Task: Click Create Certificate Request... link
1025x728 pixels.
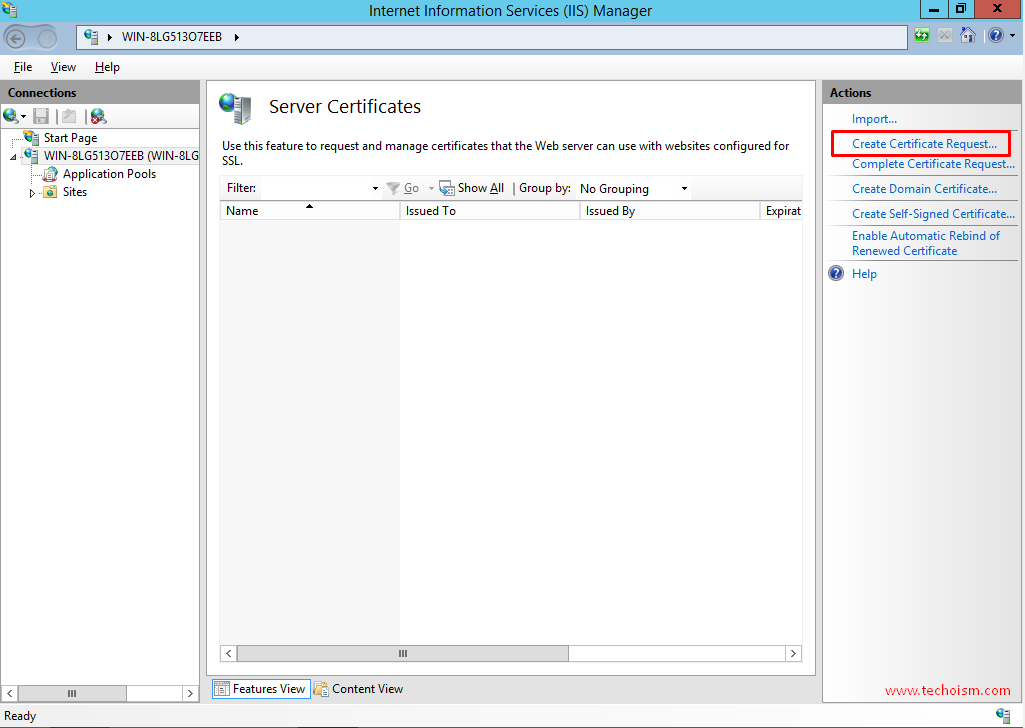Action: pyautogui.click(x=924, y=144)
